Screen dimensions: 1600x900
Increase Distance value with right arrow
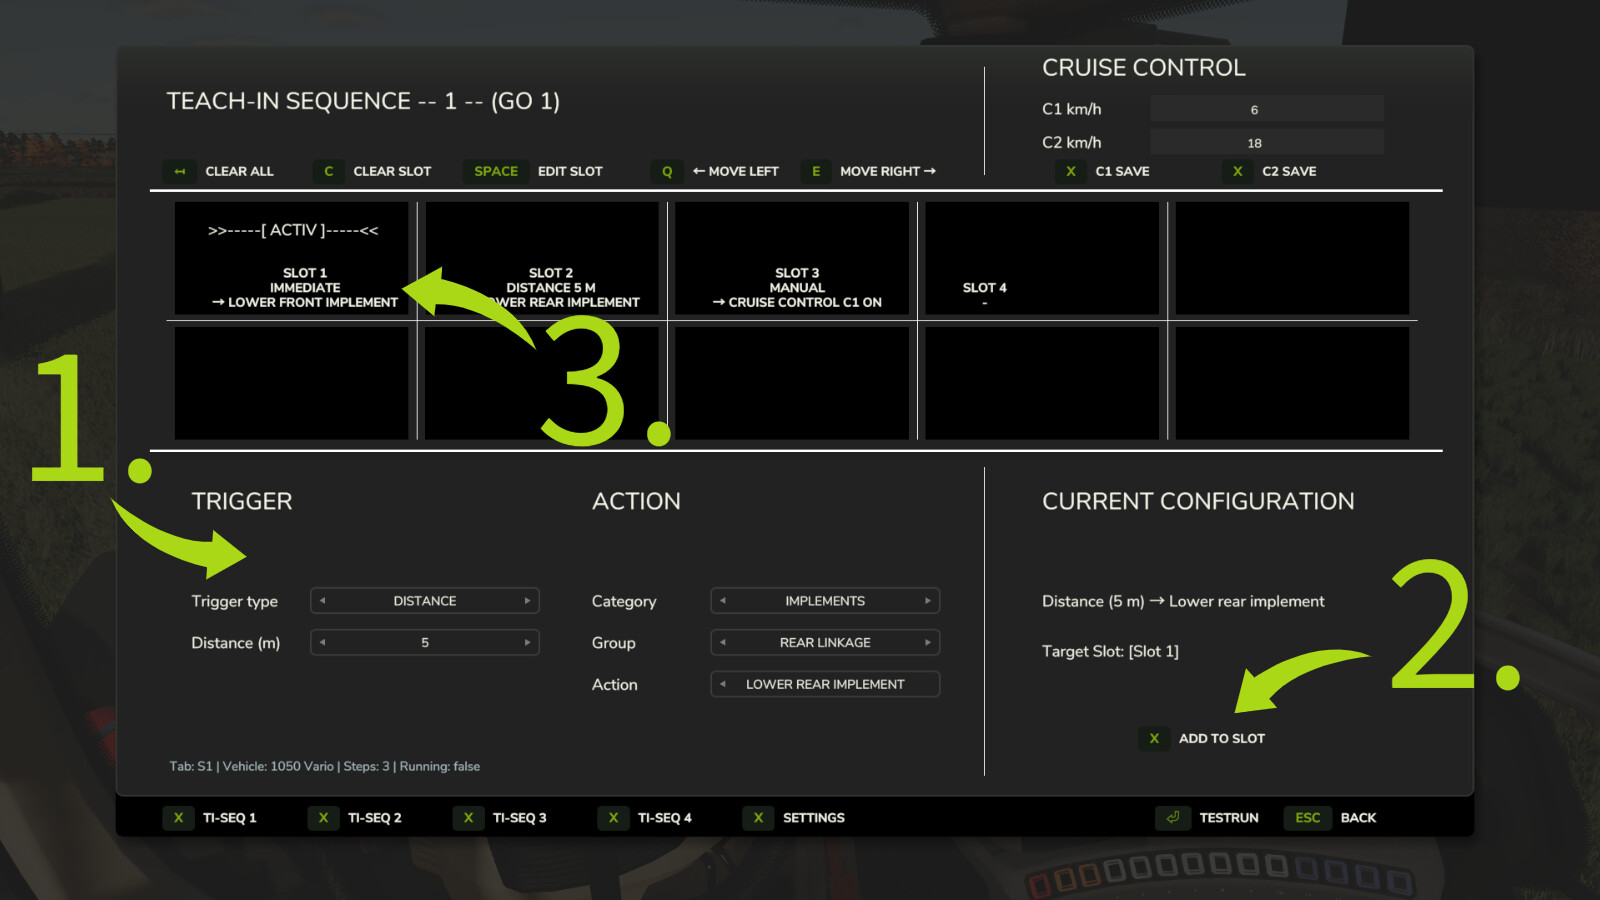tap(527, 643)
